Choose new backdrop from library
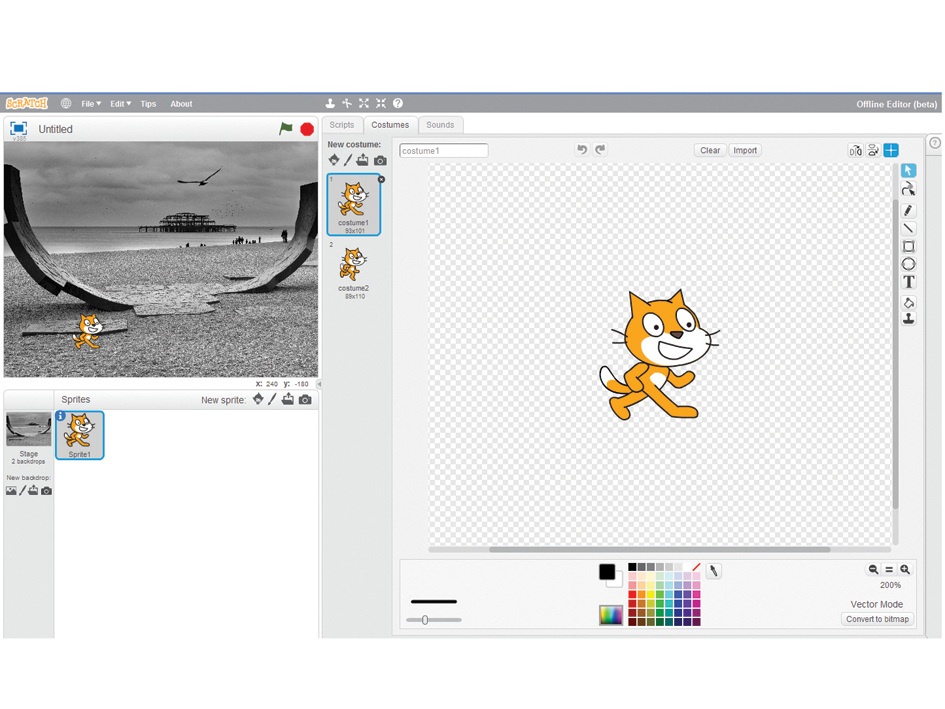The width and height of the screenshot is (945, 709). click(x=11, y=491)
